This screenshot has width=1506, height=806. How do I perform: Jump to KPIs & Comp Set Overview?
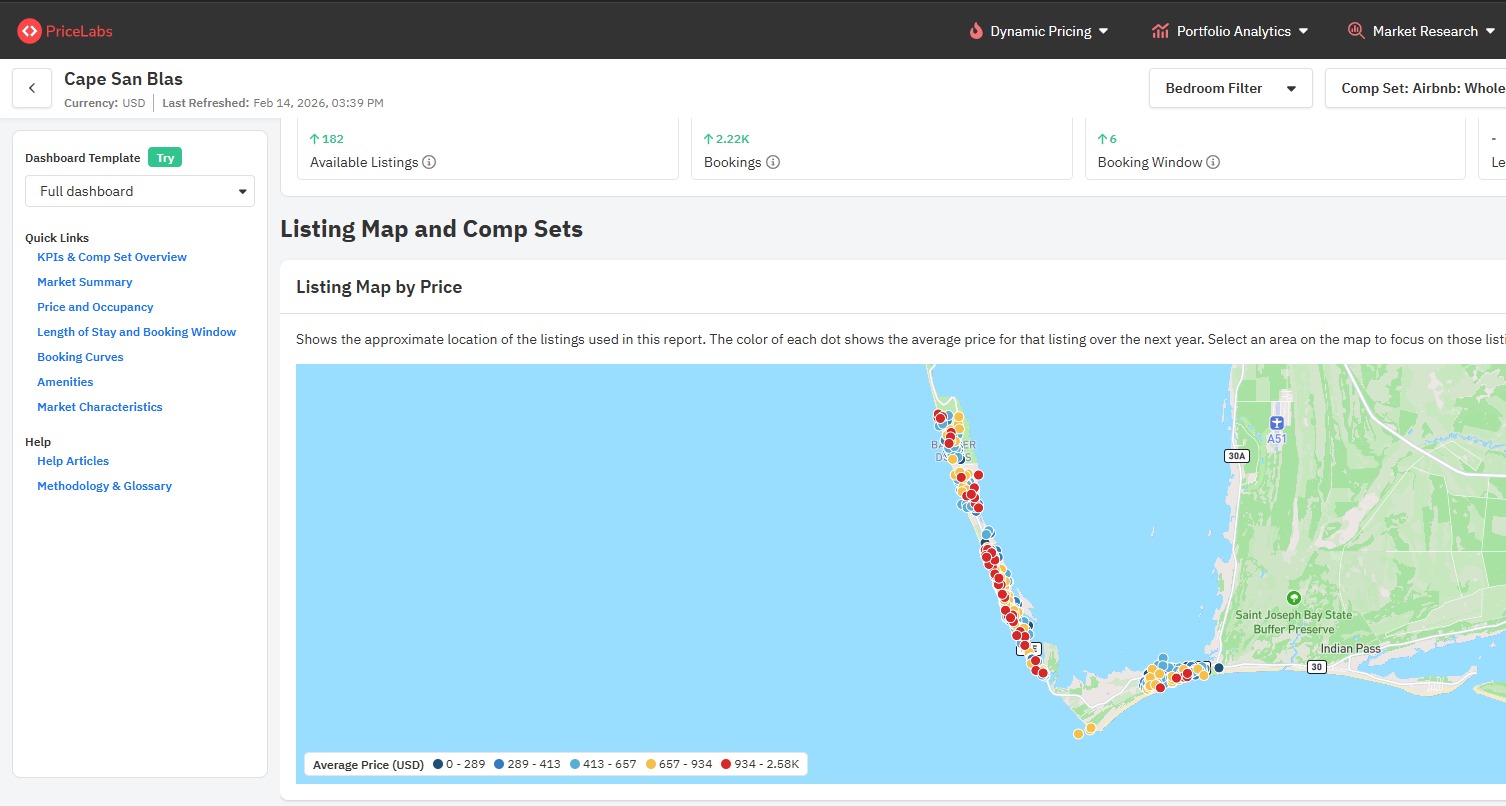click(x=112, y=257)
